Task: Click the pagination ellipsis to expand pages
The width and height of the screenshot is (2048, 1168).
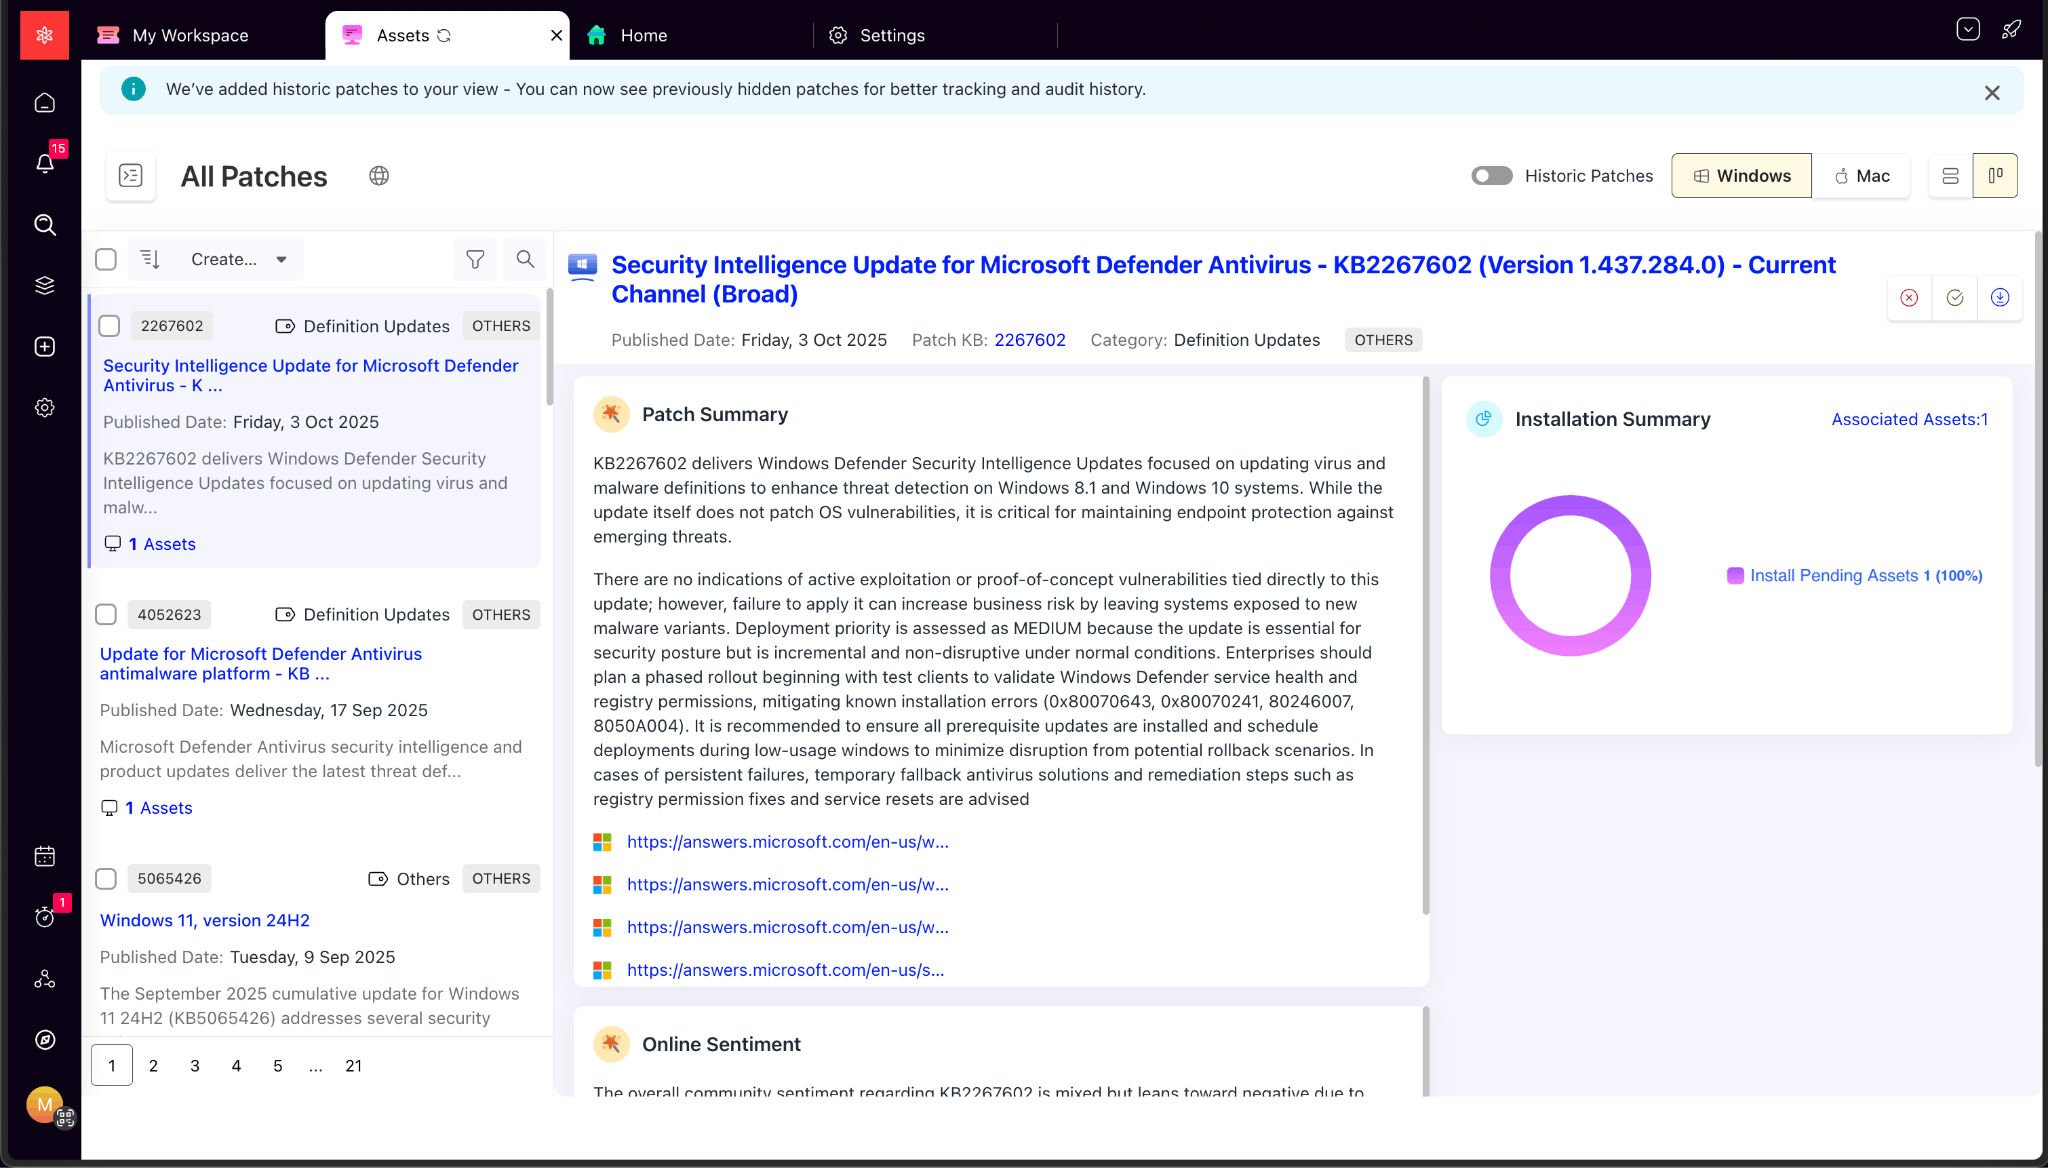Action: [x=315, y=1066]
